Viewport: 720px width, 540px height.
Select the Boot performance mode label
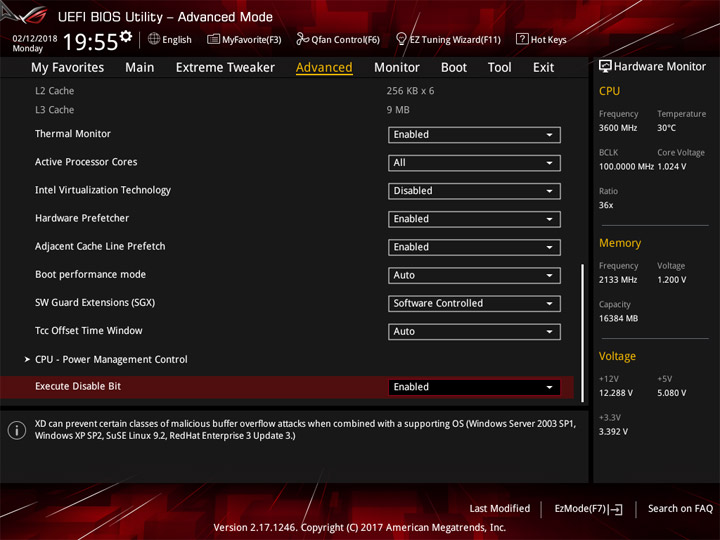90,274
